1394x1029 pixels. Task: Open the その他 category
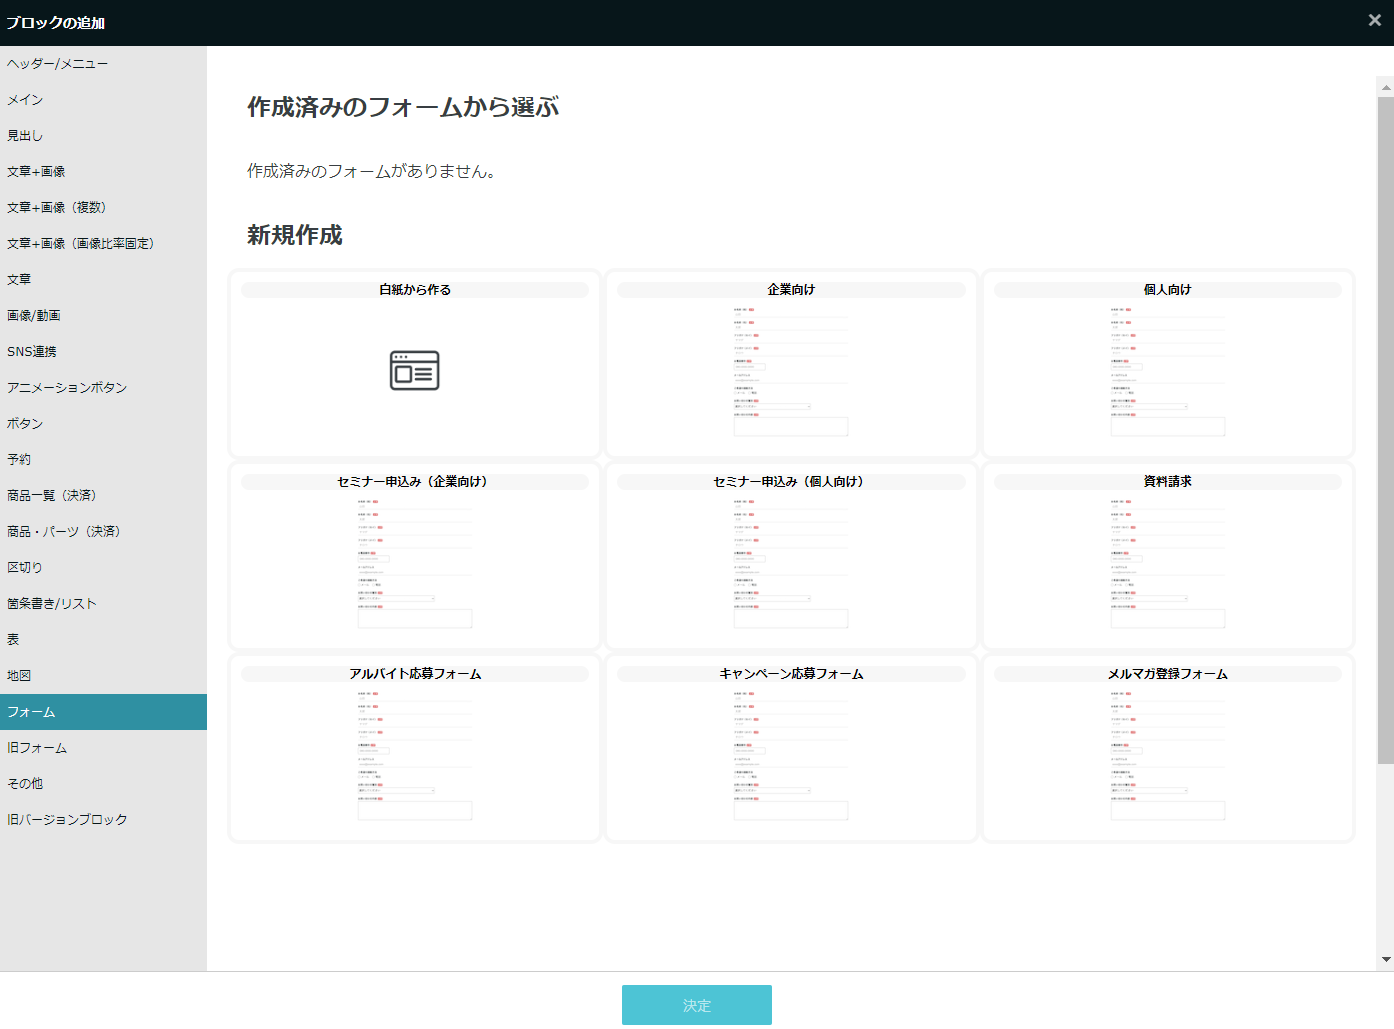click(103, 784)
